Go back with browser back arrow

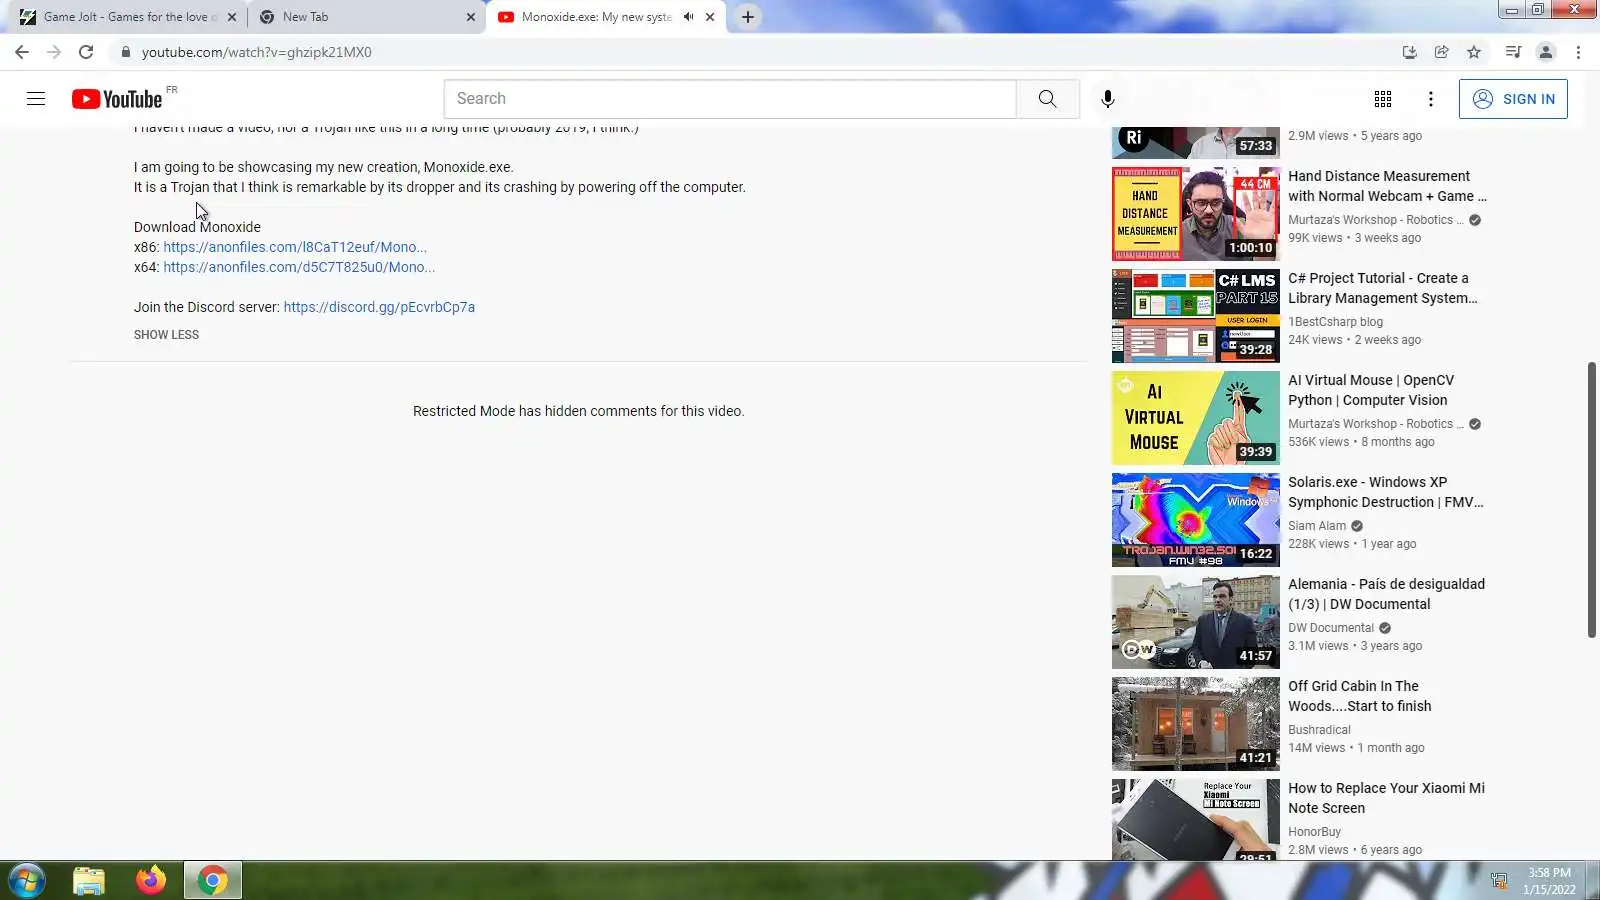point(22,52)
